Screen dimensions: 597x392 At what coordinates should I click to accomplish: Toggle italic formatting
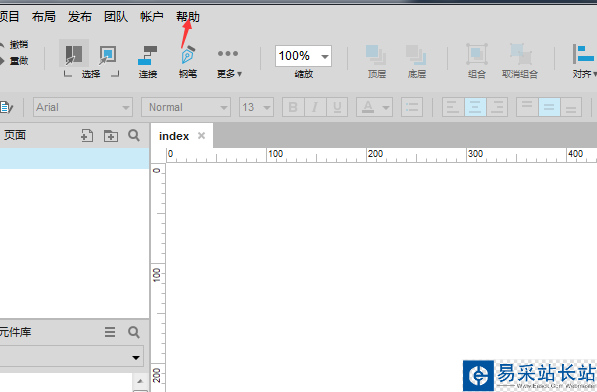coord(315,107)
